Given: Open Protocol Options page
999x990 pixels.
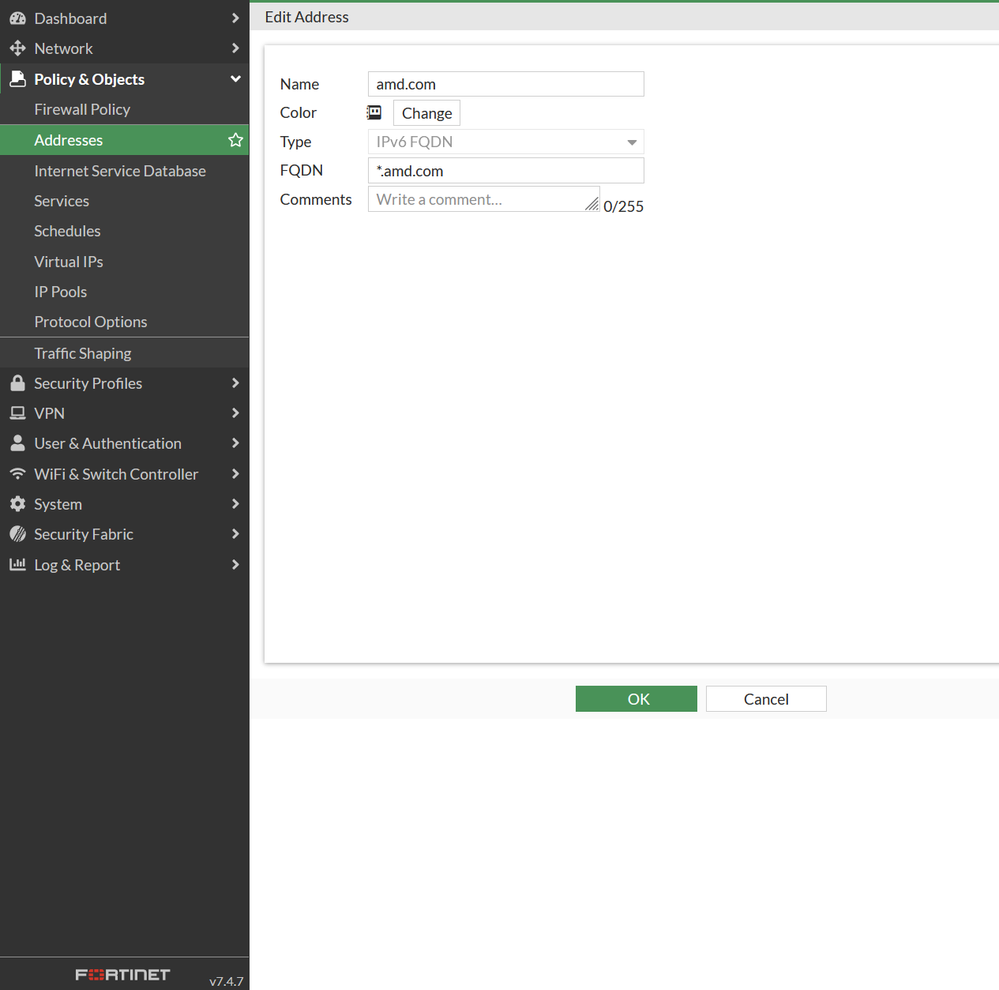Looking at the screenshot, I should tap(124, 322).
